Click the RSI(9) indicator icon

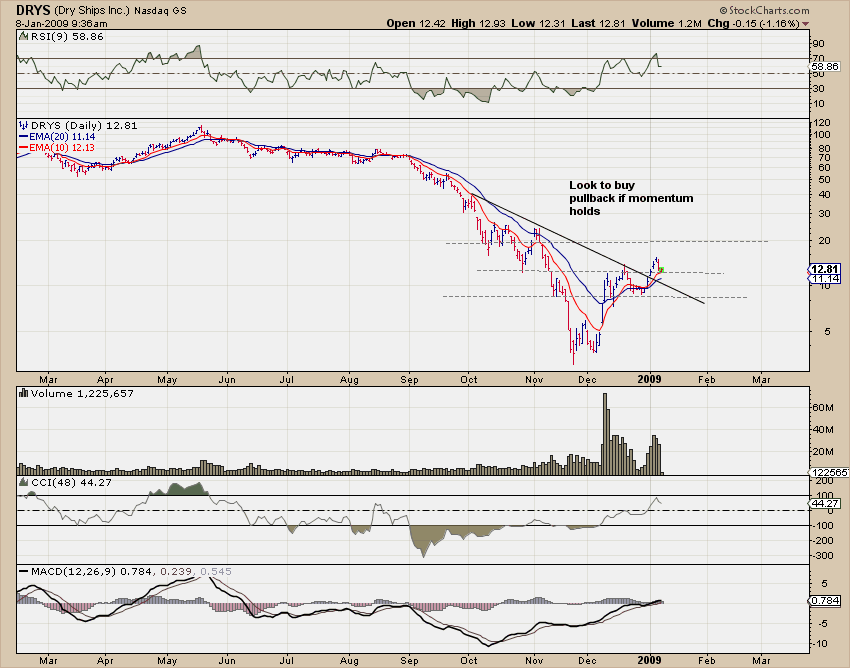click(23, 36)
